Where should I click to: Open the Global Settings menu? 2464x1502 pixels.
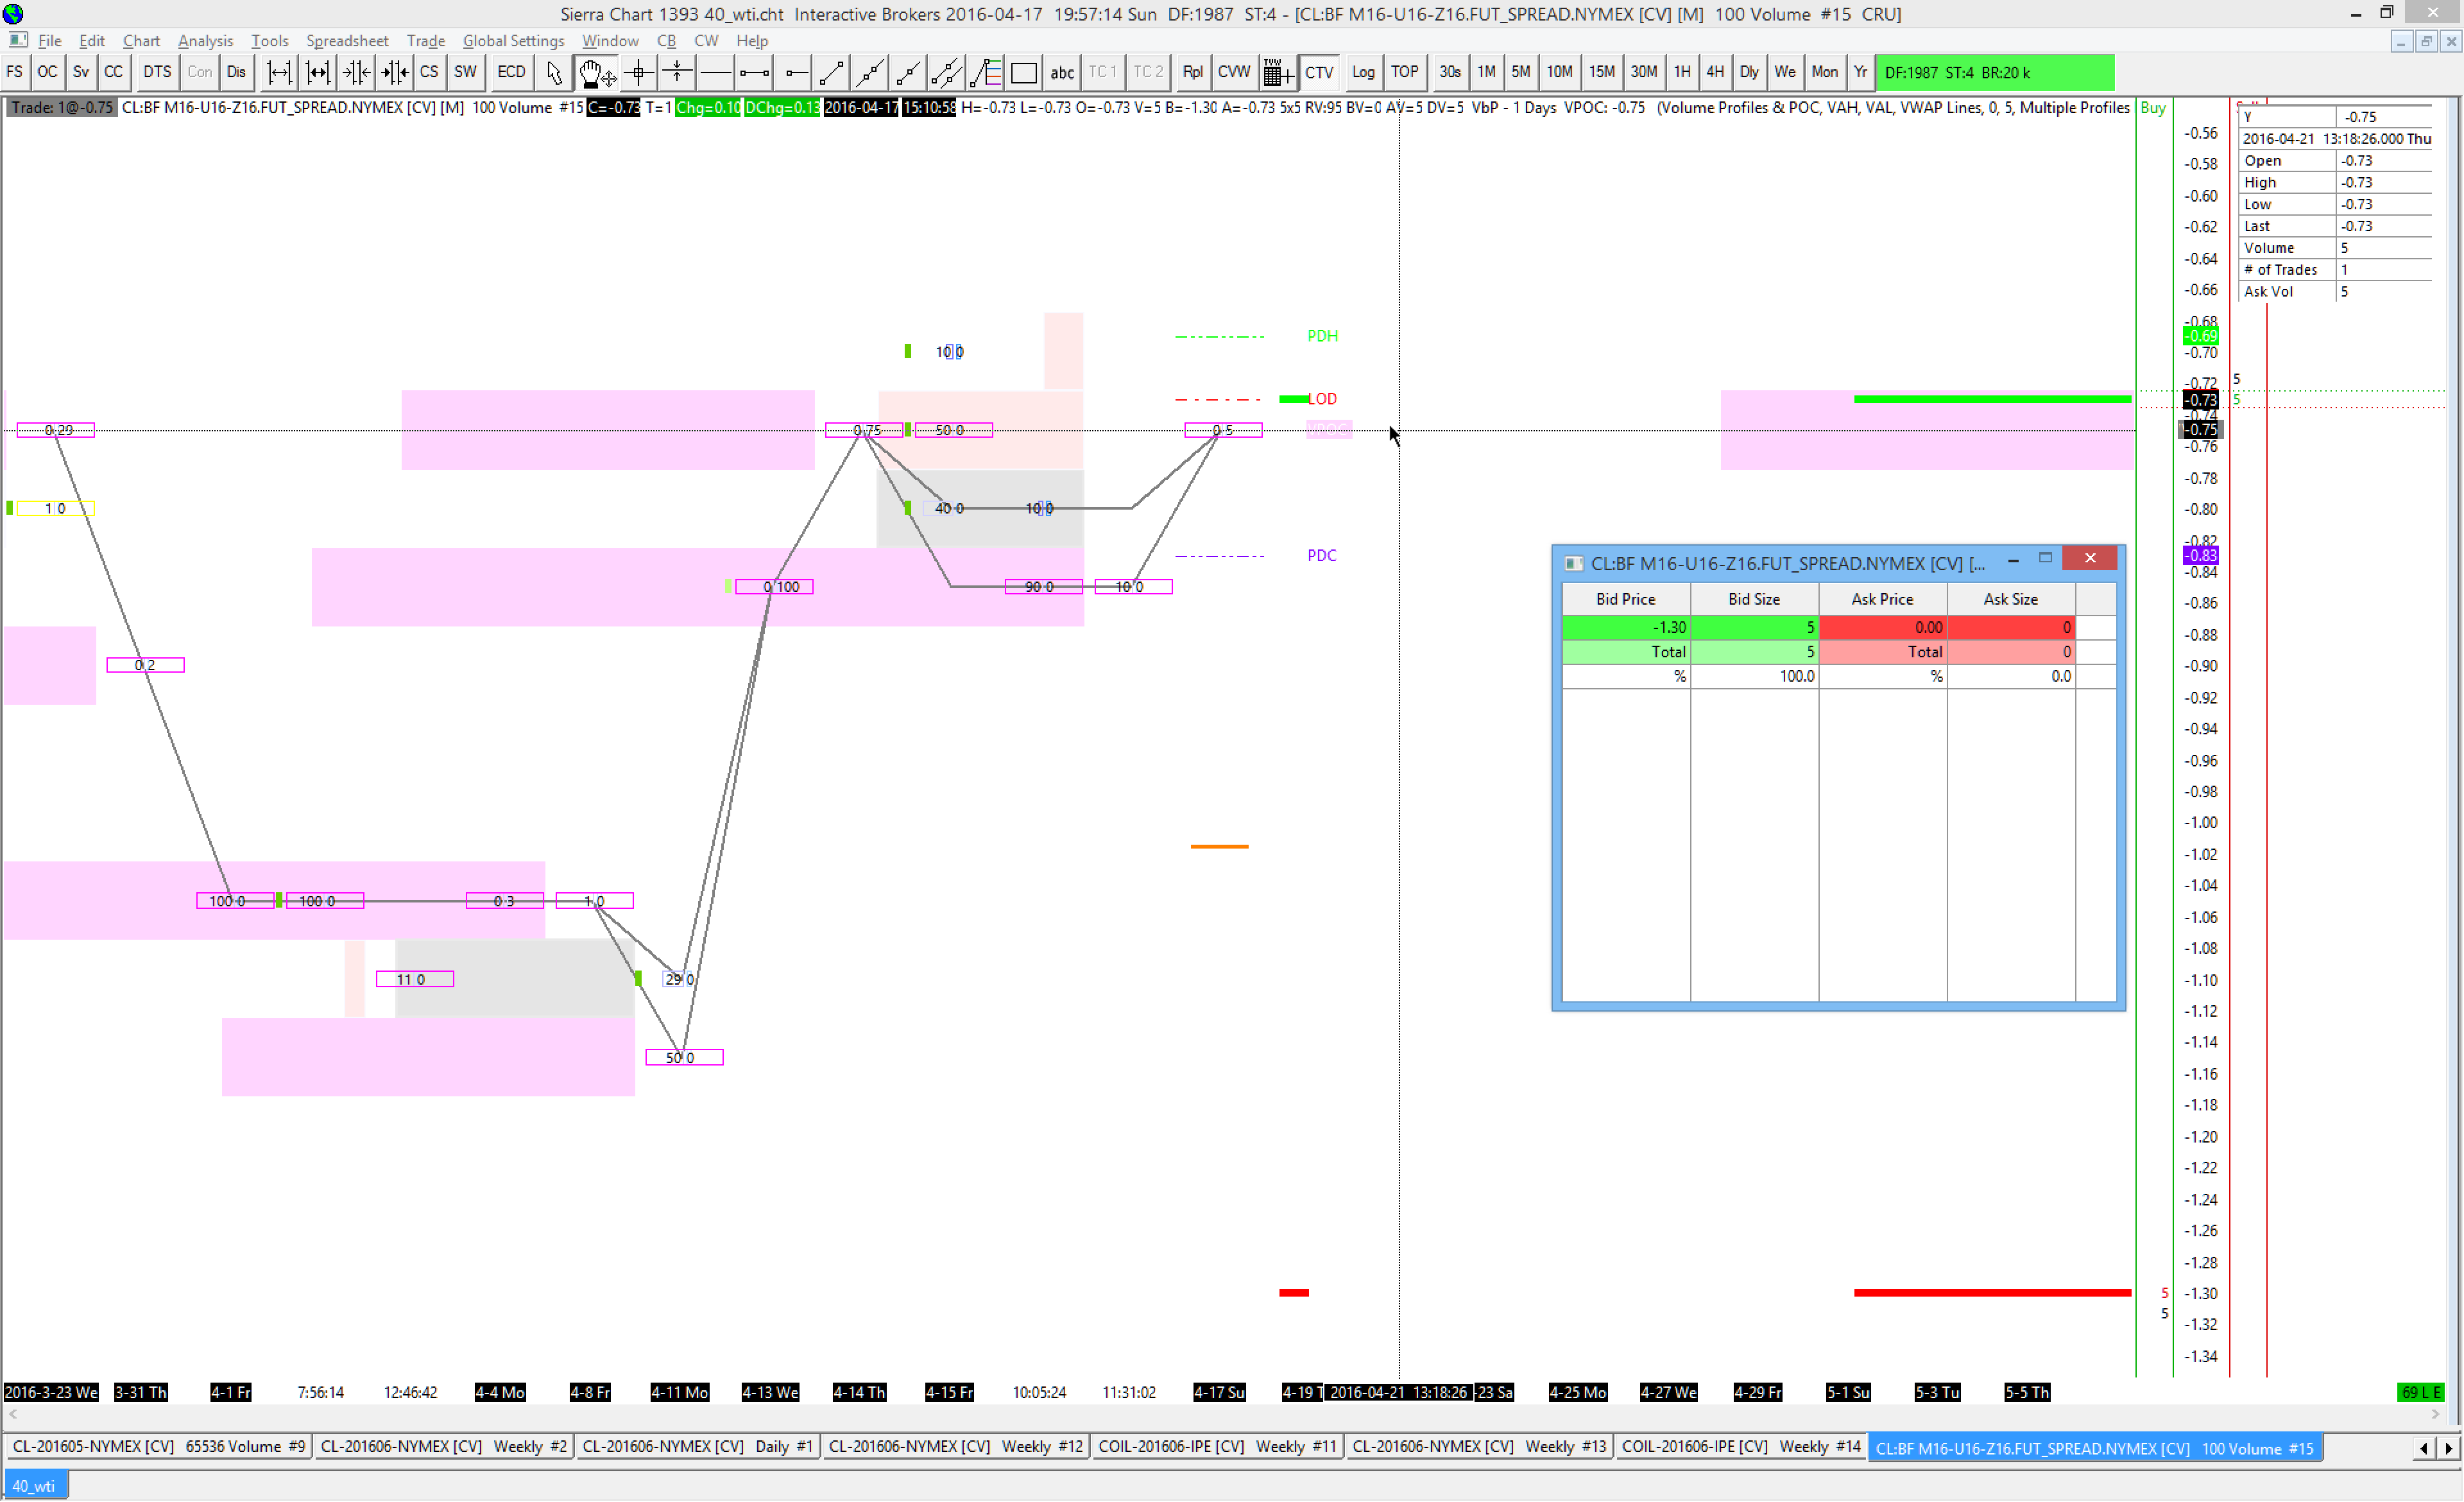(x=513, y=41)
